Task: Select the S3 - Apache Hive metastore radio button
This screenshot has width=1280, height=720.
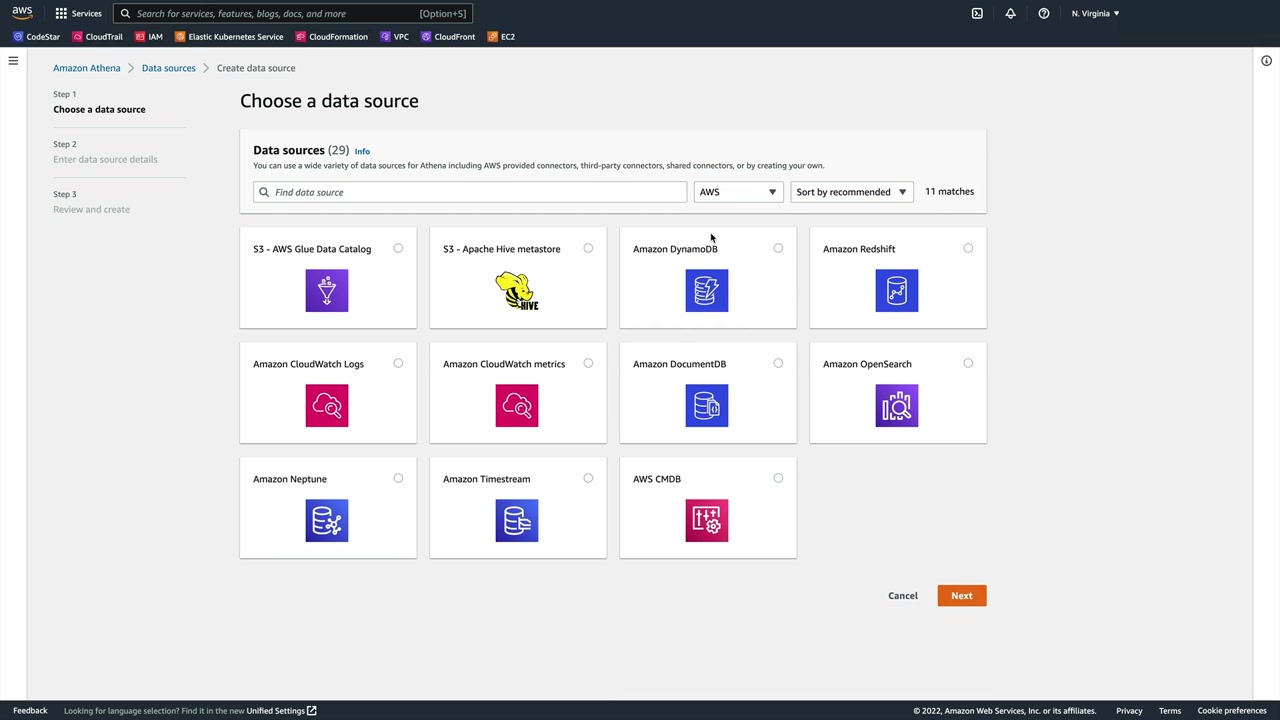Action: [588, 248]
